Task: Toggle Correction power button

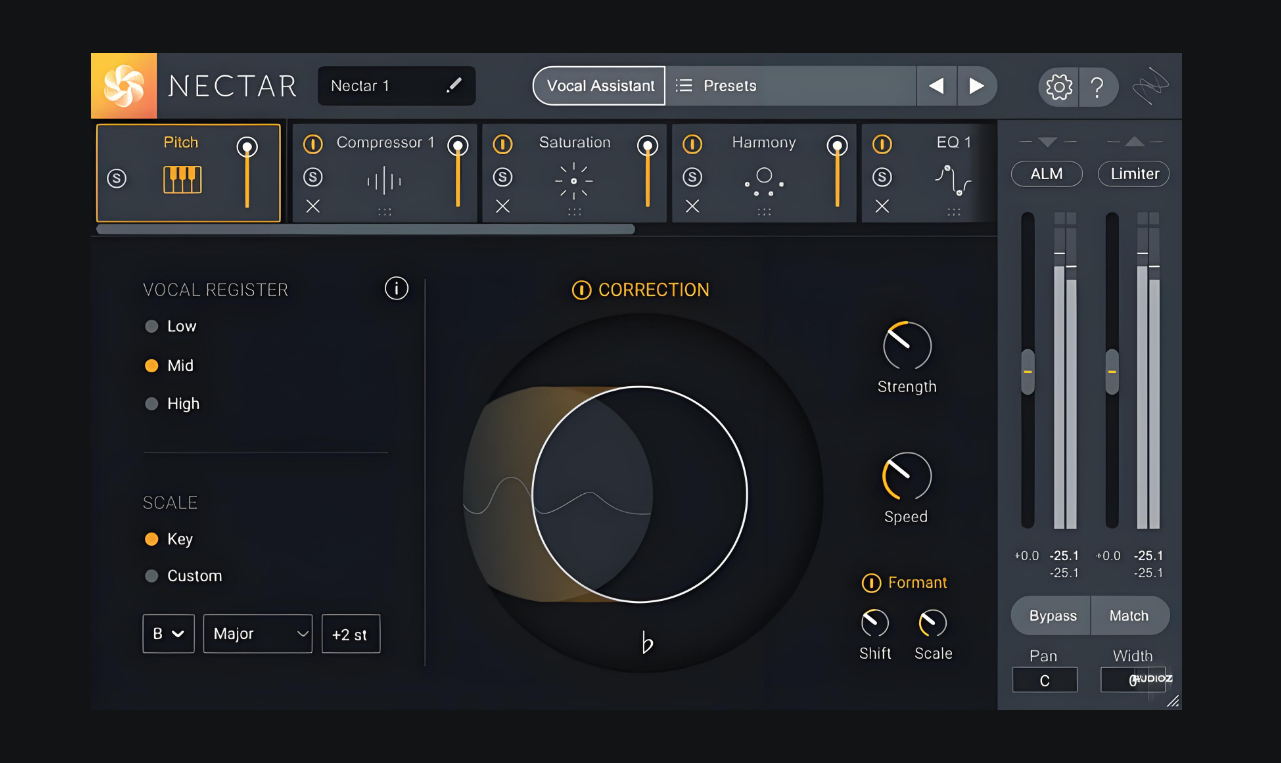Action: click(581, 290)
